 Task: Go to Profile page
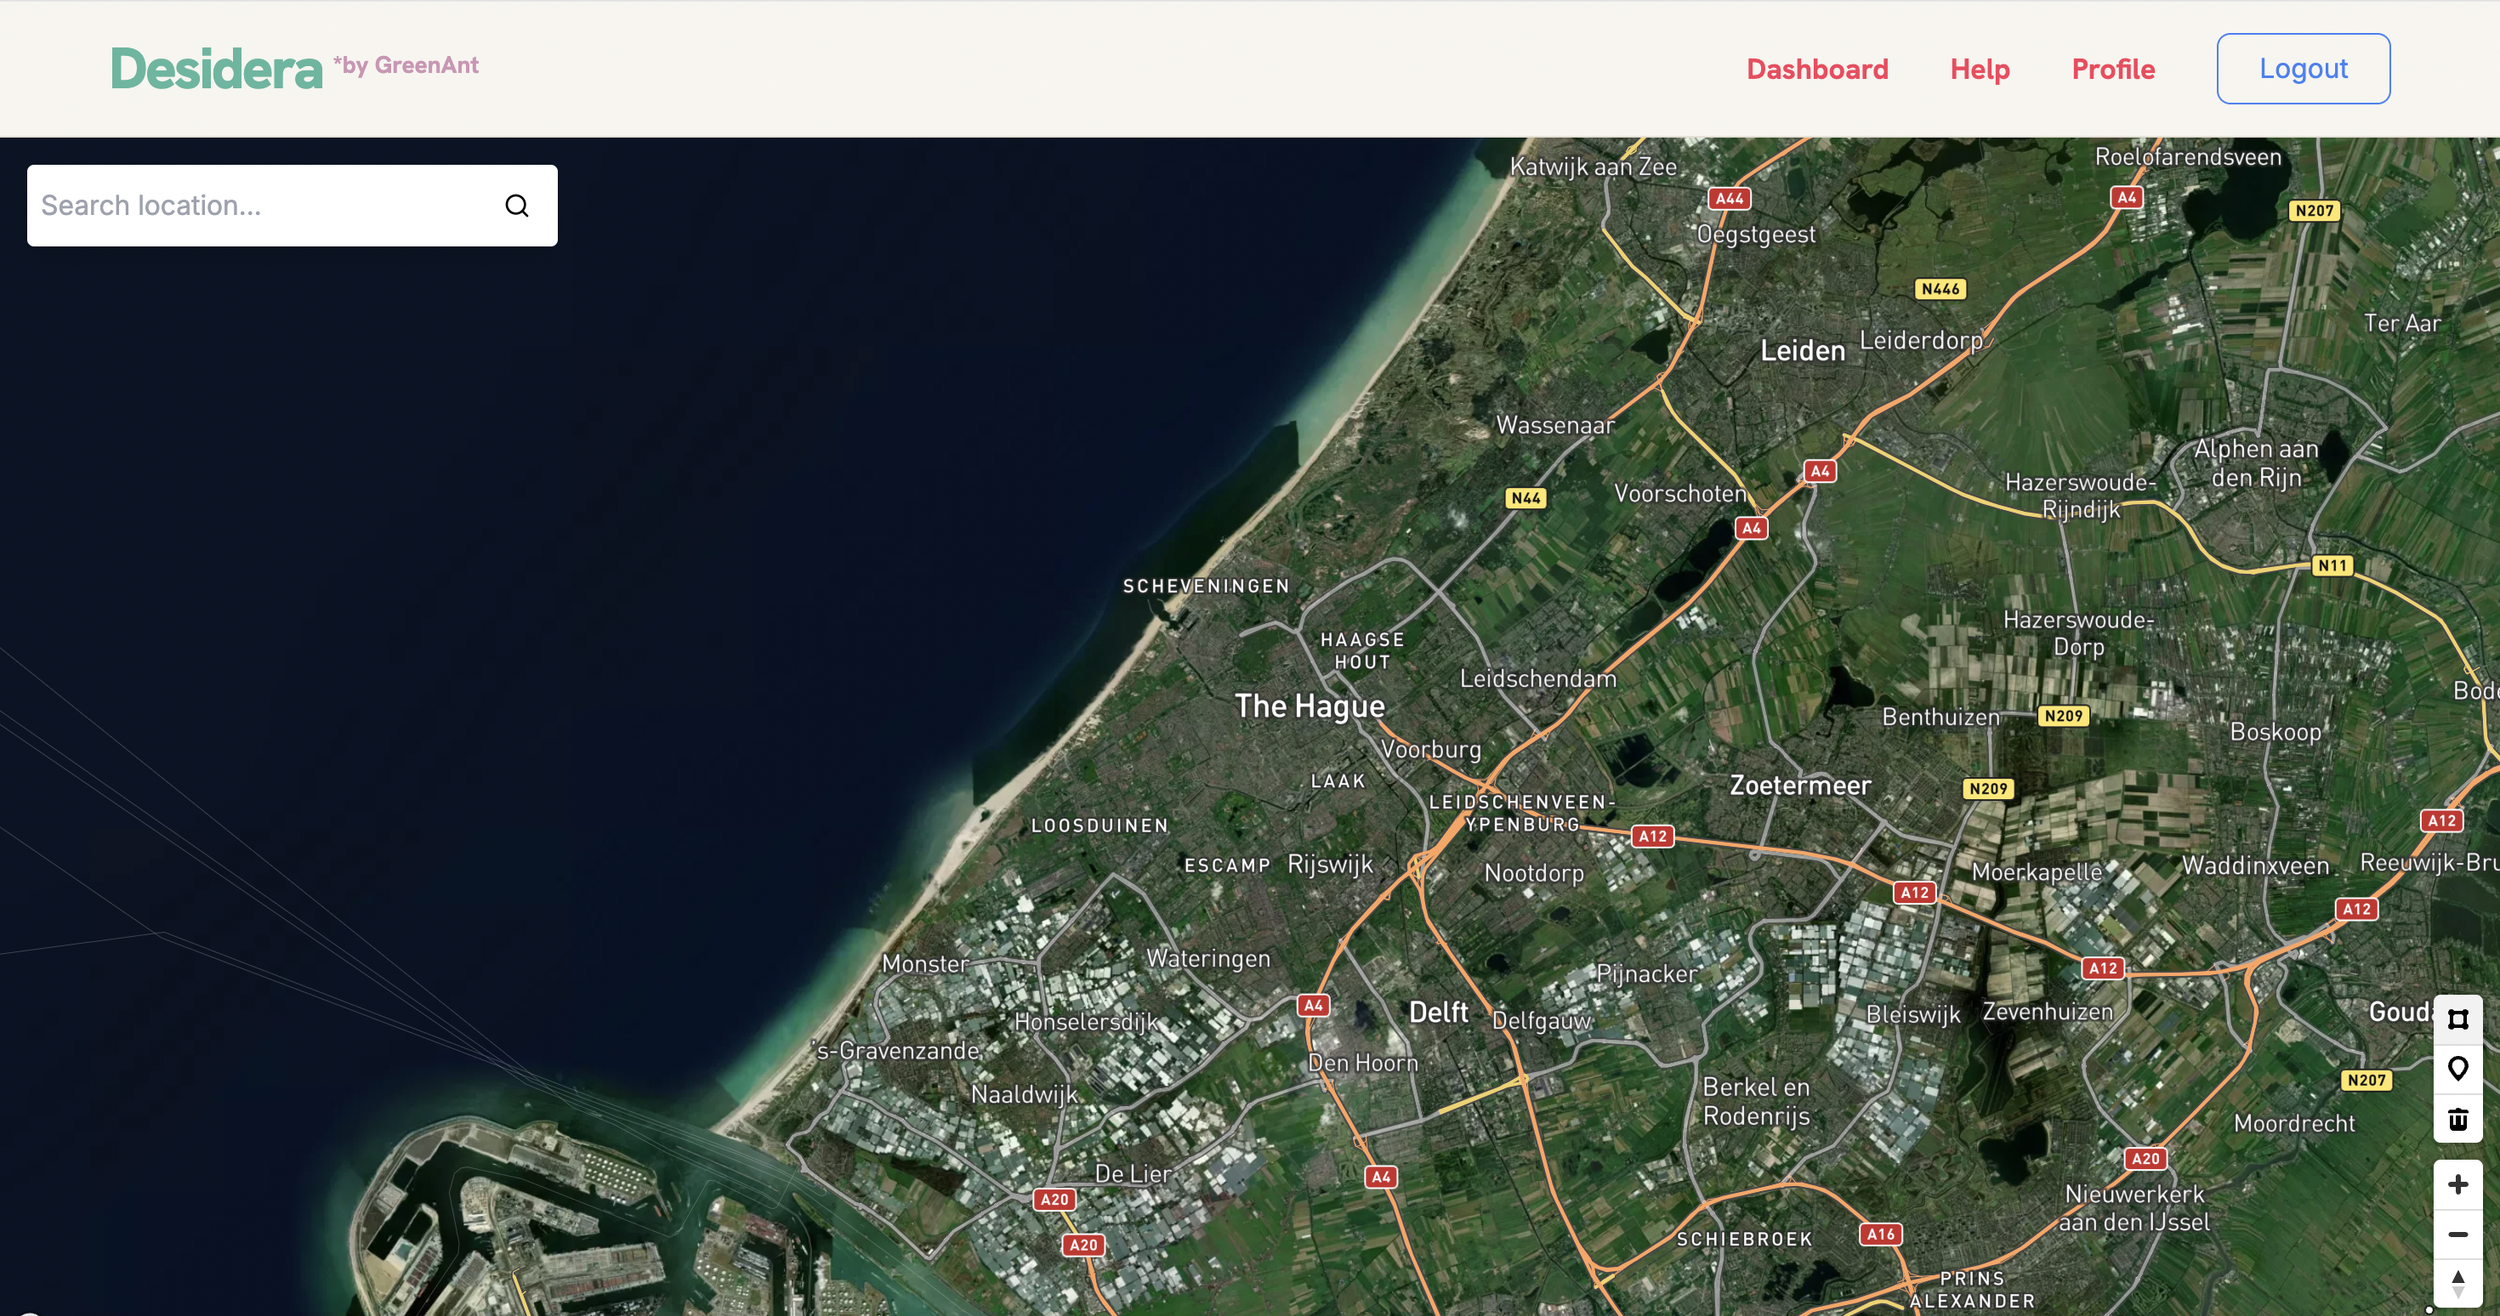click(2113, 69)
